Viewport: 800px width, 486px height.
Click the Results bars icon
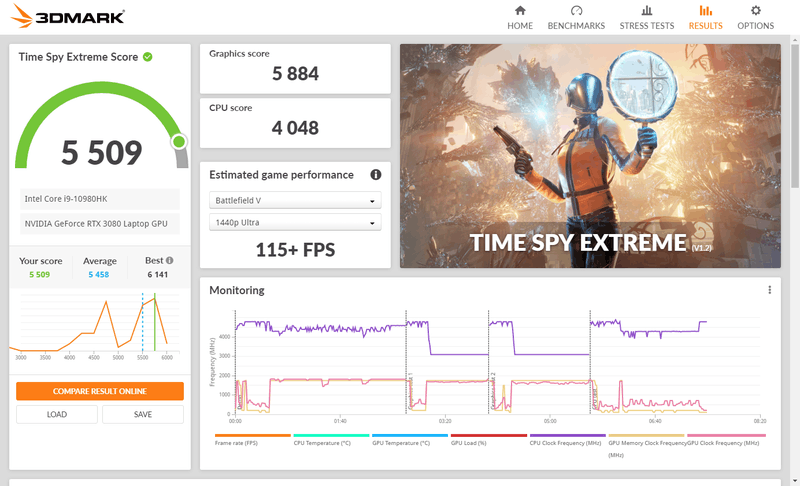[706, 10]
